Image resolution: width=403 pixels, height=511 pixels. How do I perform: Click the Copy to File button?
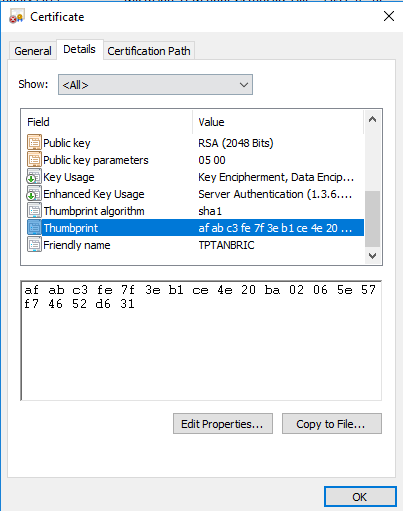pyautogui.click(x=332, y=424)
